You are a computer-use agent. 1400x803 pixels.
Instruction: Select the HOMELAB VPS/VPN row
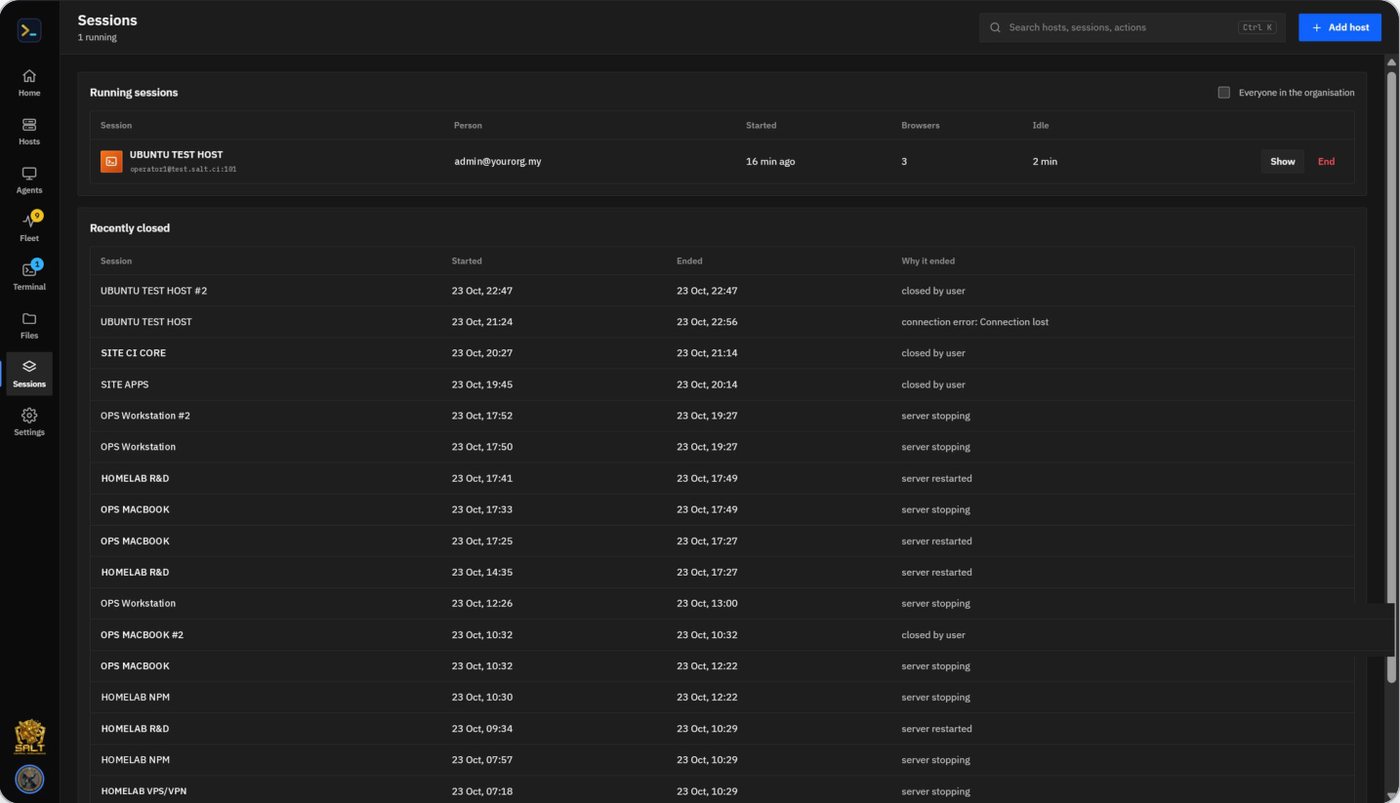(x=722, y=791)
